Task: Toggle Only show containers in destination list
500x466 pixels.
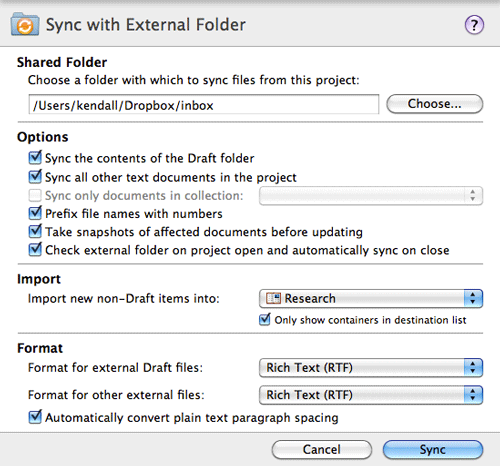Action: [265, 319]
